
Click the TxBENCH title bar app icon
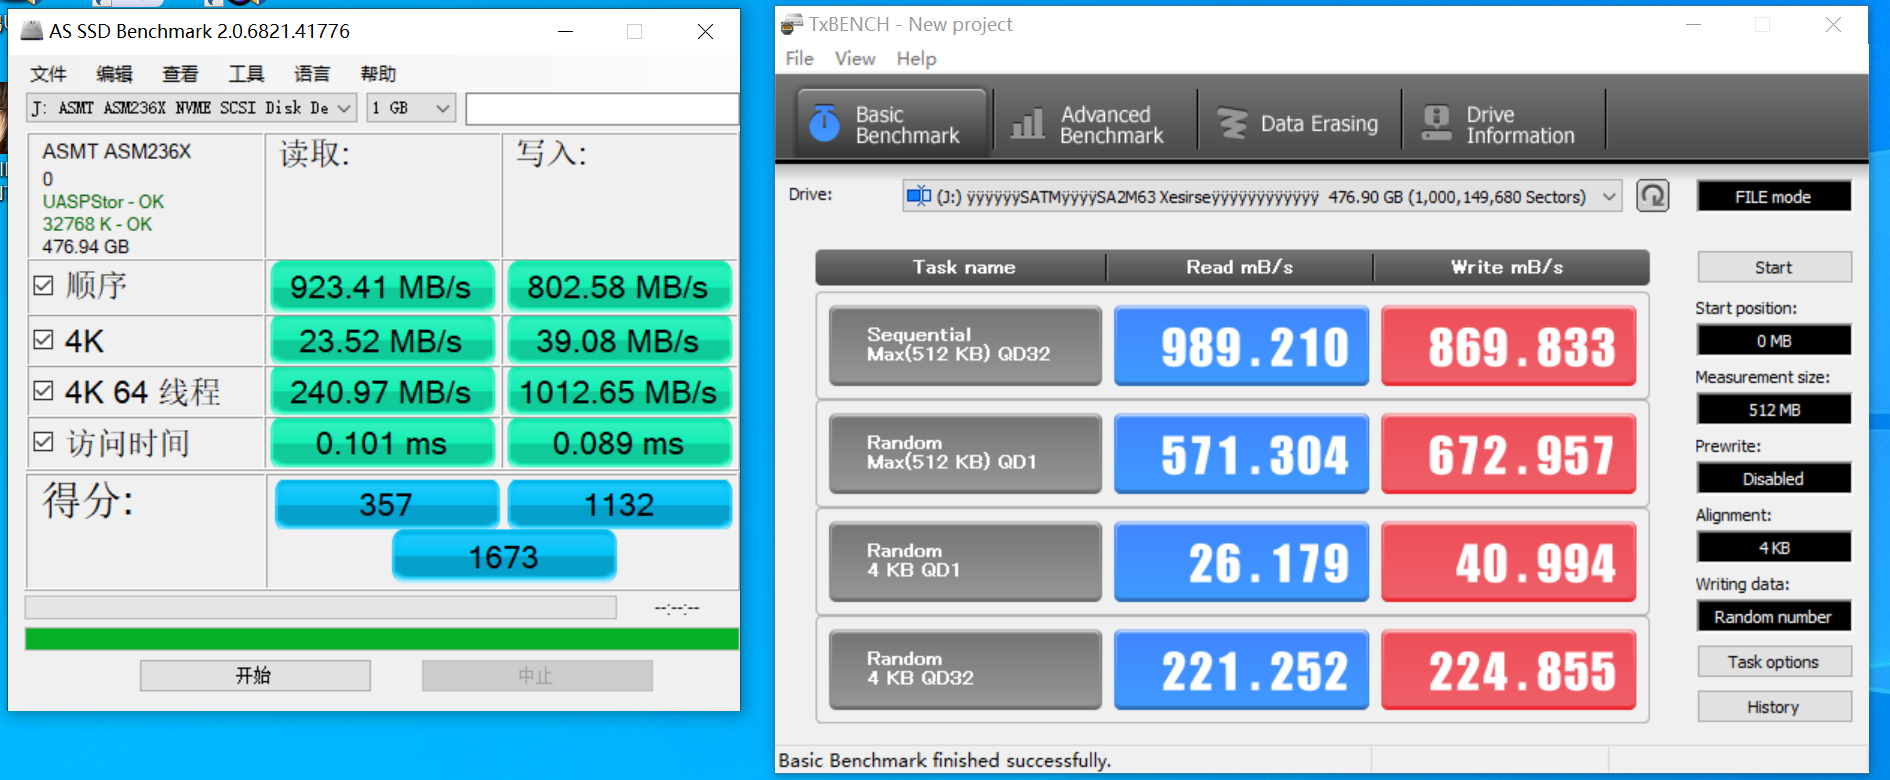[791, 24]
